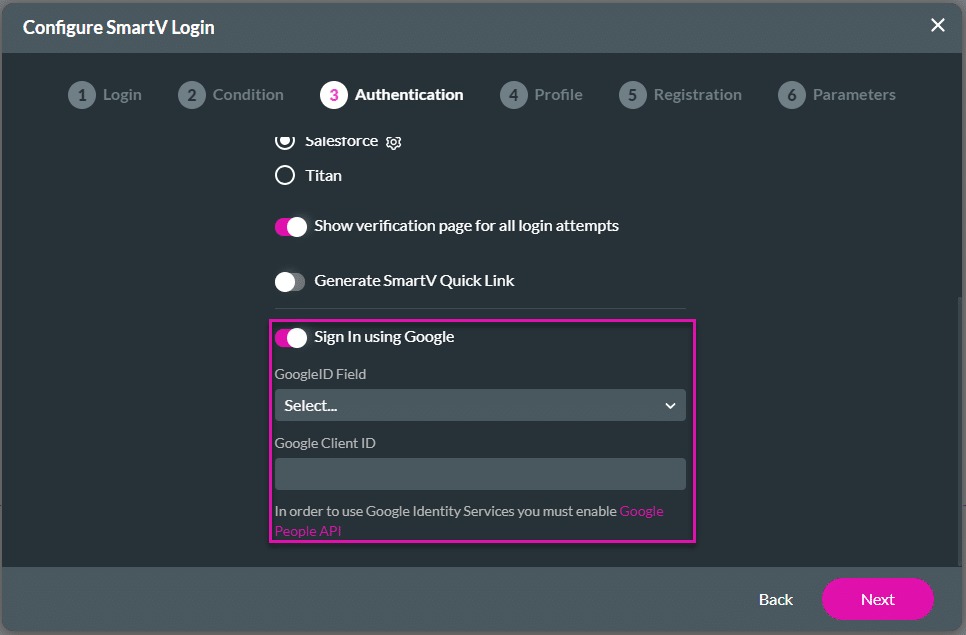Open the Salesforce settings gear icon
Screen dimensions: 966x635
pyautogui.click(x=393, y=143)
